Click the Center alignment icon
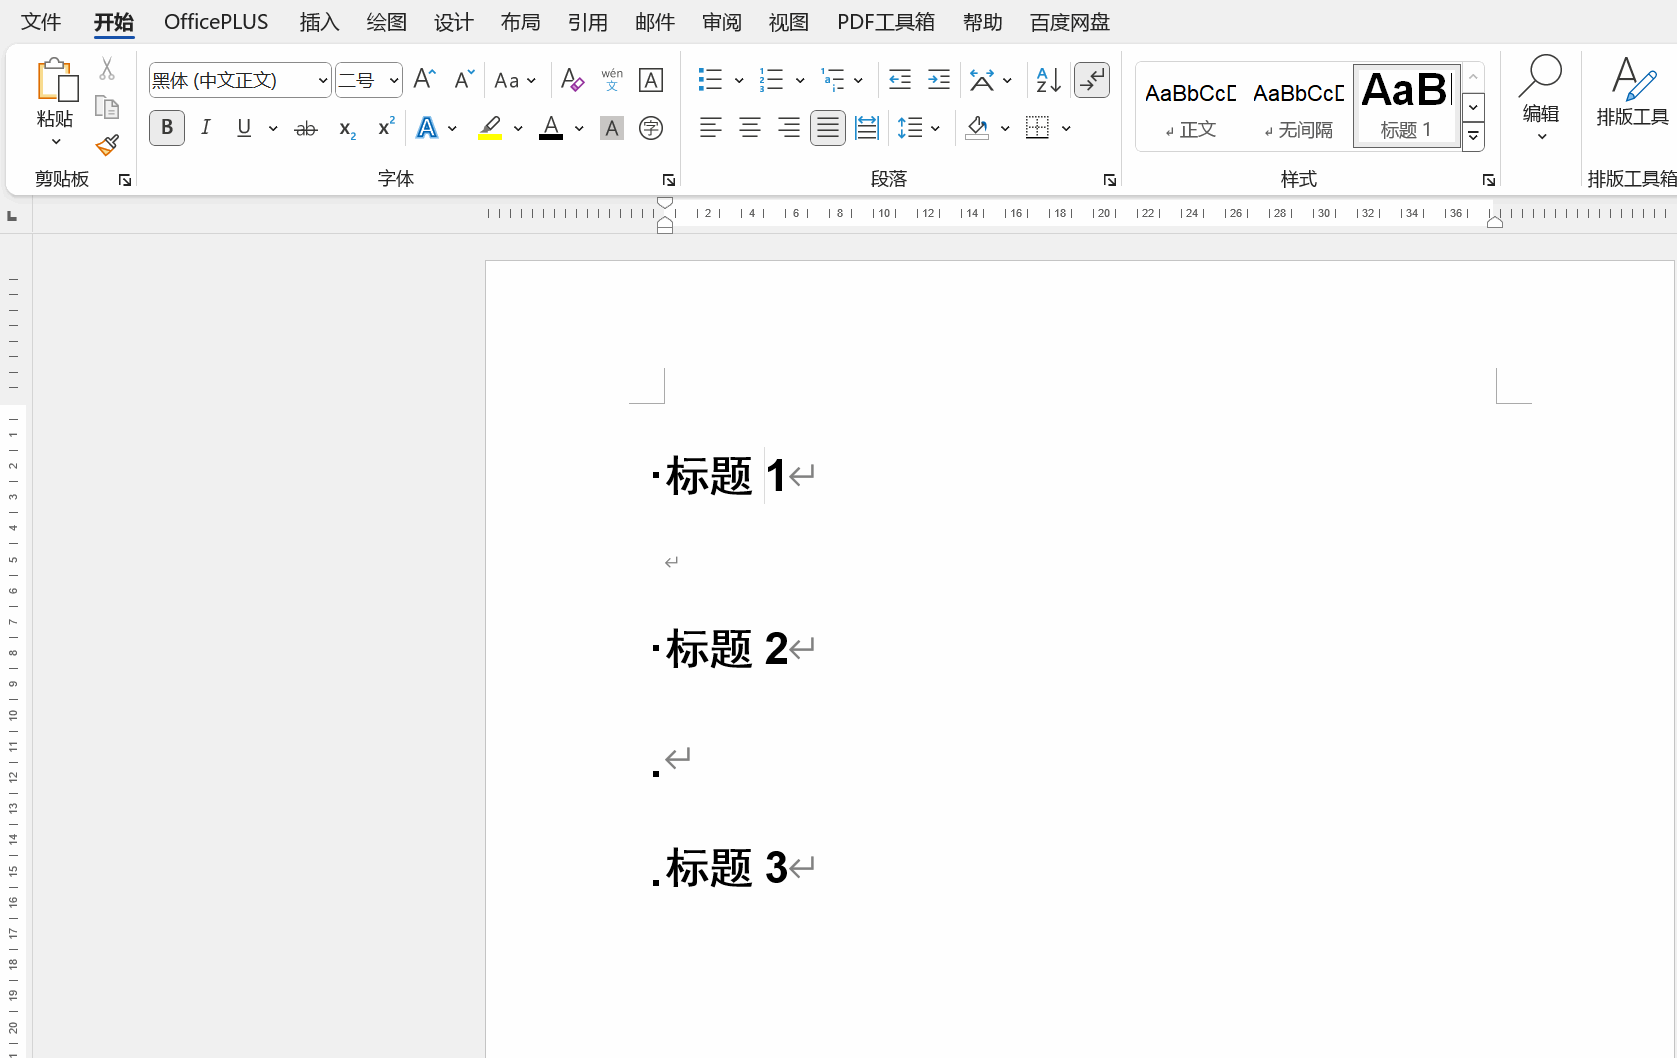The width and height of the screenshot is (1677, 1058). click(x=749, y=128)
